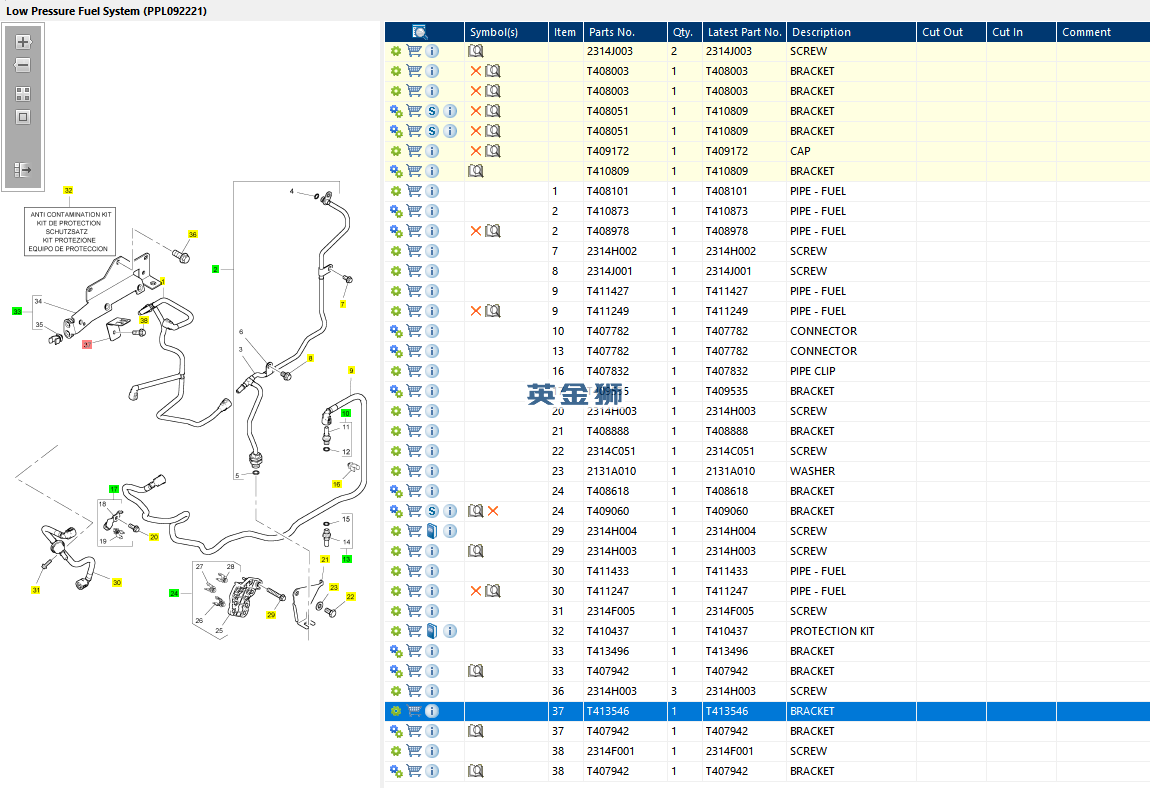The image size is (1150, 788).
Task: Open info for part T408101
Action: pyautogui.click(x=432, y=191)
